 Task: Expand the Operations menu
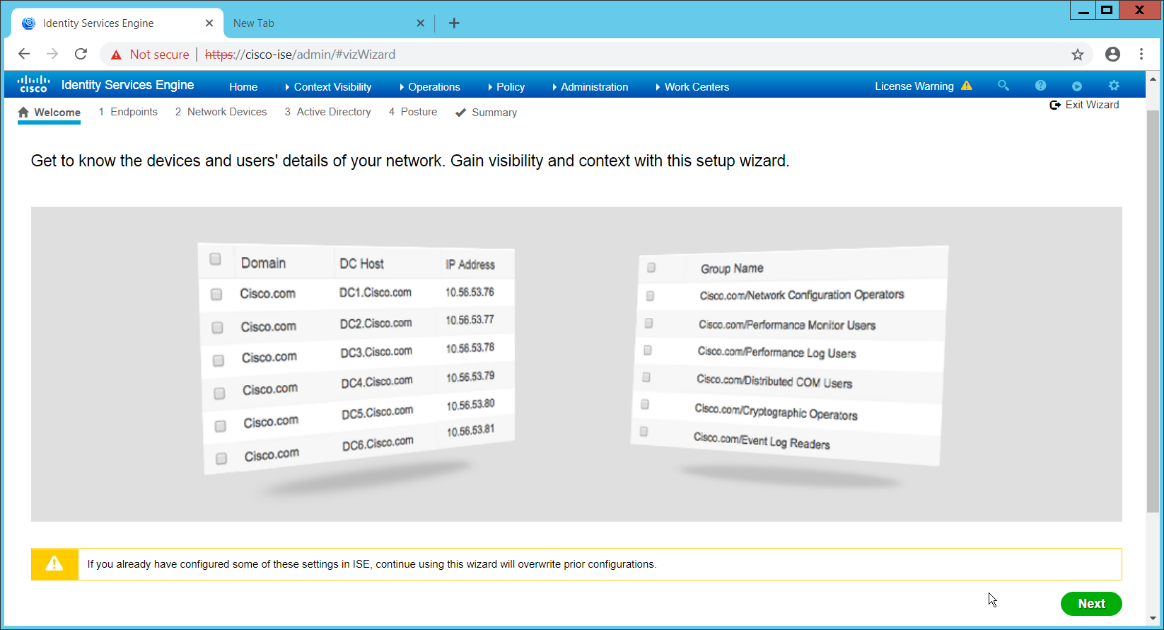coord(433,87)
